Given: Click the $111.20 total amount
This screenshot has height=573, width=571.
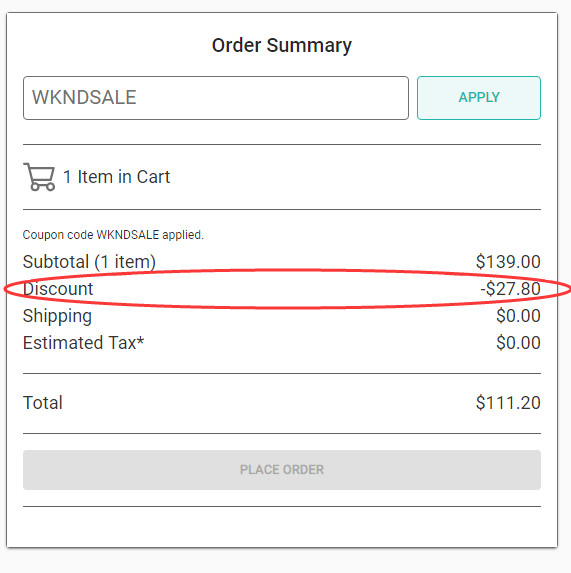Looking at the screenshot, I should click(508, 403).
